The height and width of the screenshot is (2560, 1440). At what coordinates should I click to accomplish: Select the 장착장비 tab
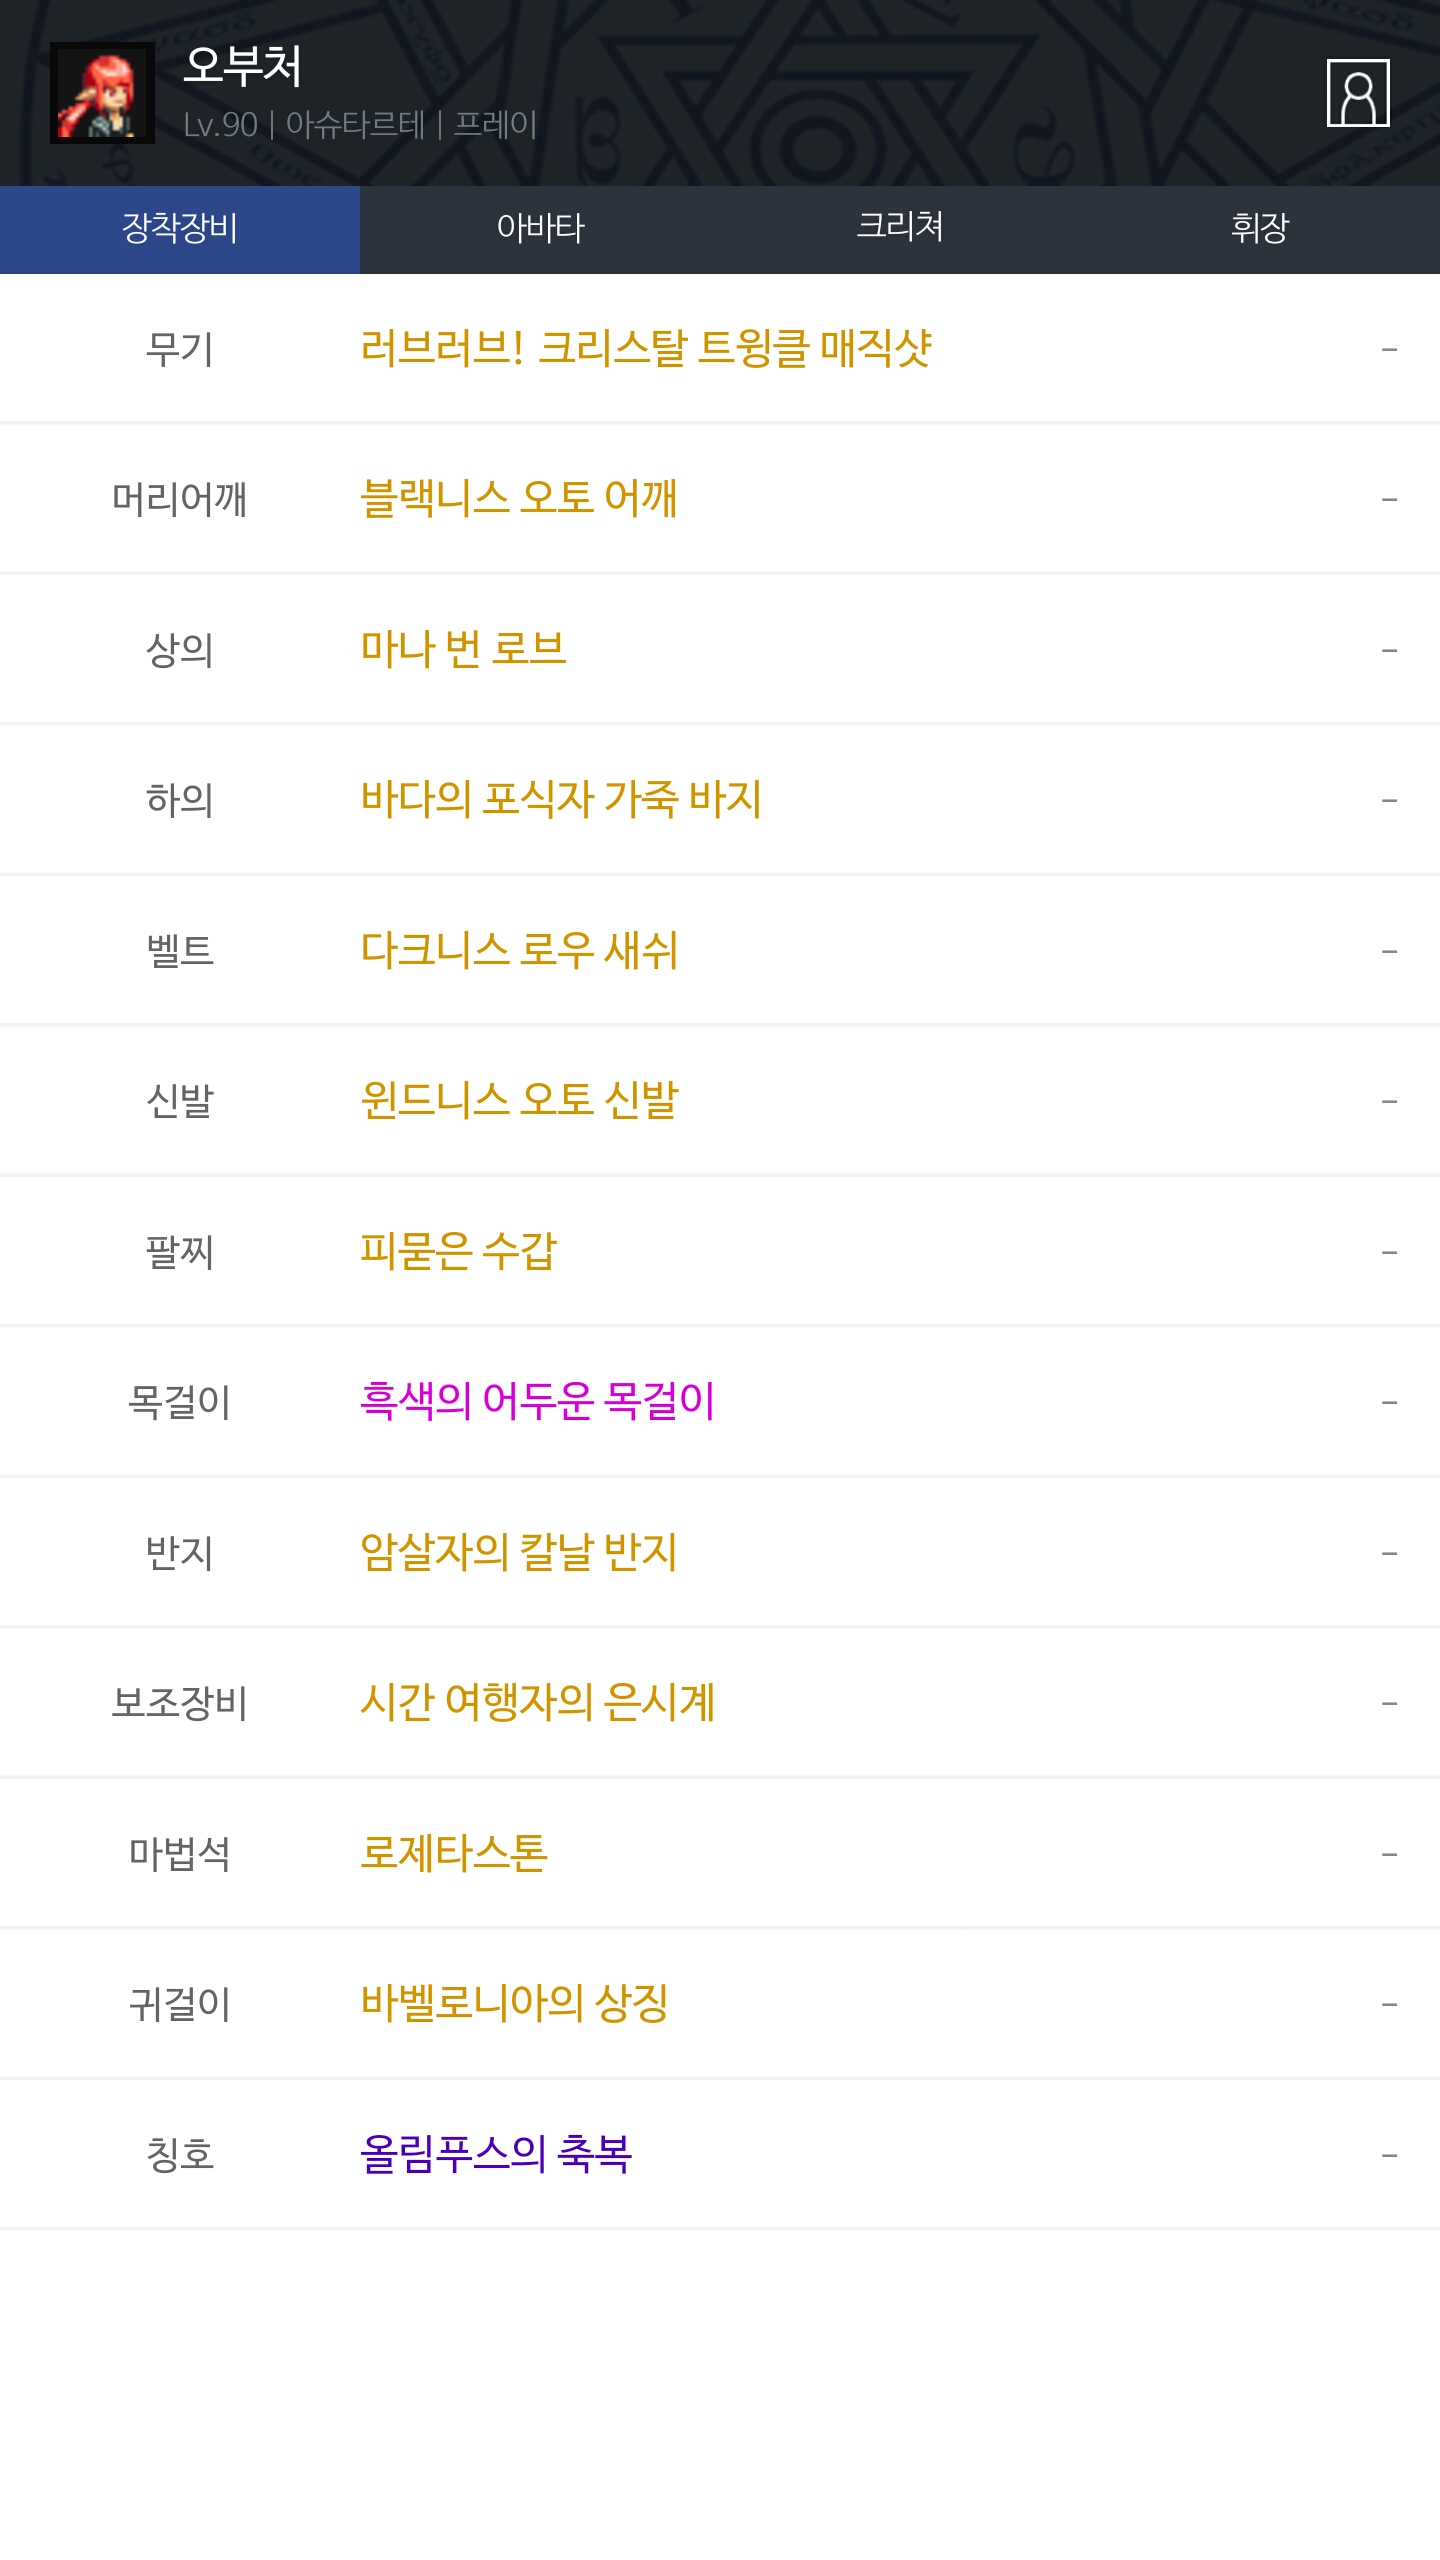point(180,229)
